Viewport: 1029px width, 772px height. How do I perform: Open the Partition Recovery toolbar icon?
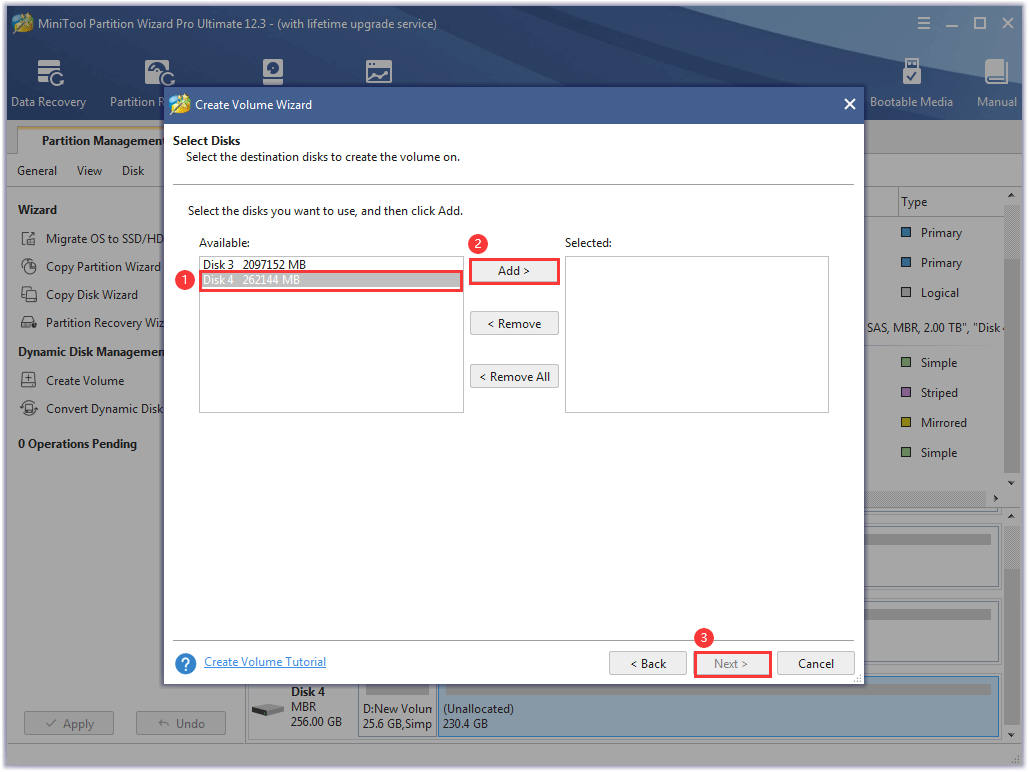(x=159, y=73)
